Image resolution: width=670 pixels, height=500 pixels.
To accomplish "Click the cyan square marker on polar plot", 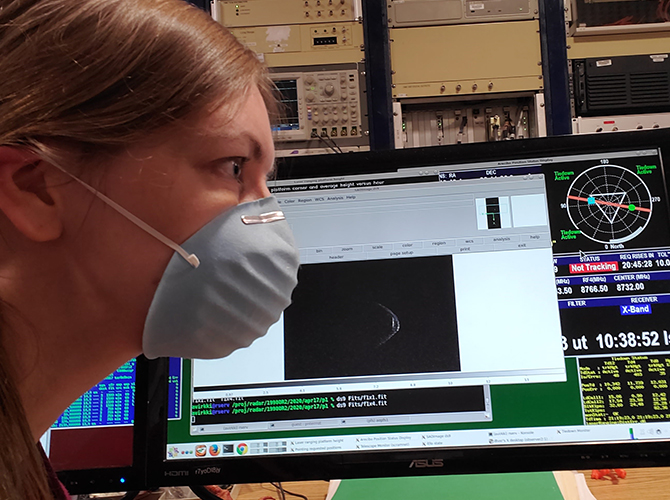I will (x=591, y=200).
